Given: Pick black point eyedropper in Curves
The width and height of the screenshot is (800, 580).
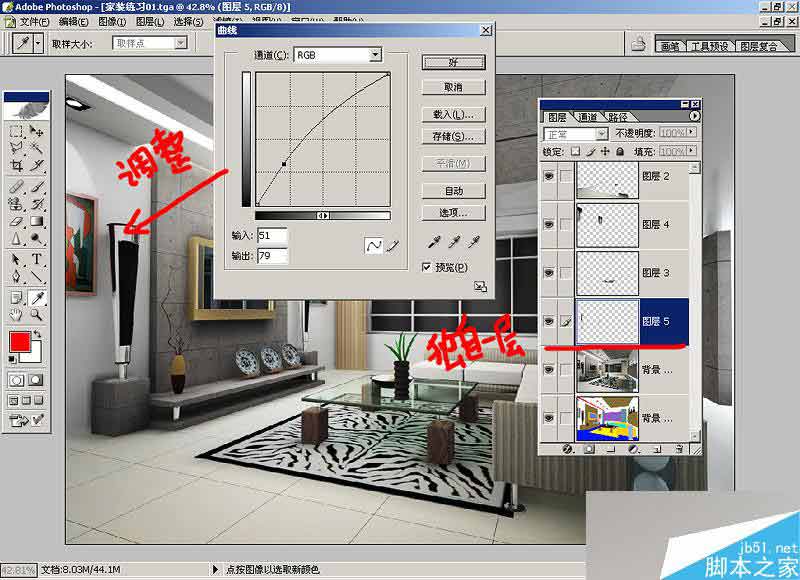Looking at the screenshot, I should tap(434, 242).
